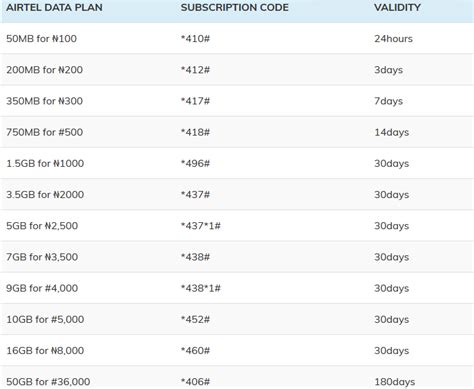The height and width of the screenshot is (389, 474).
Task: Select the *438*1# subscription code
Action: pyautogui.click(x=201, y=288)
